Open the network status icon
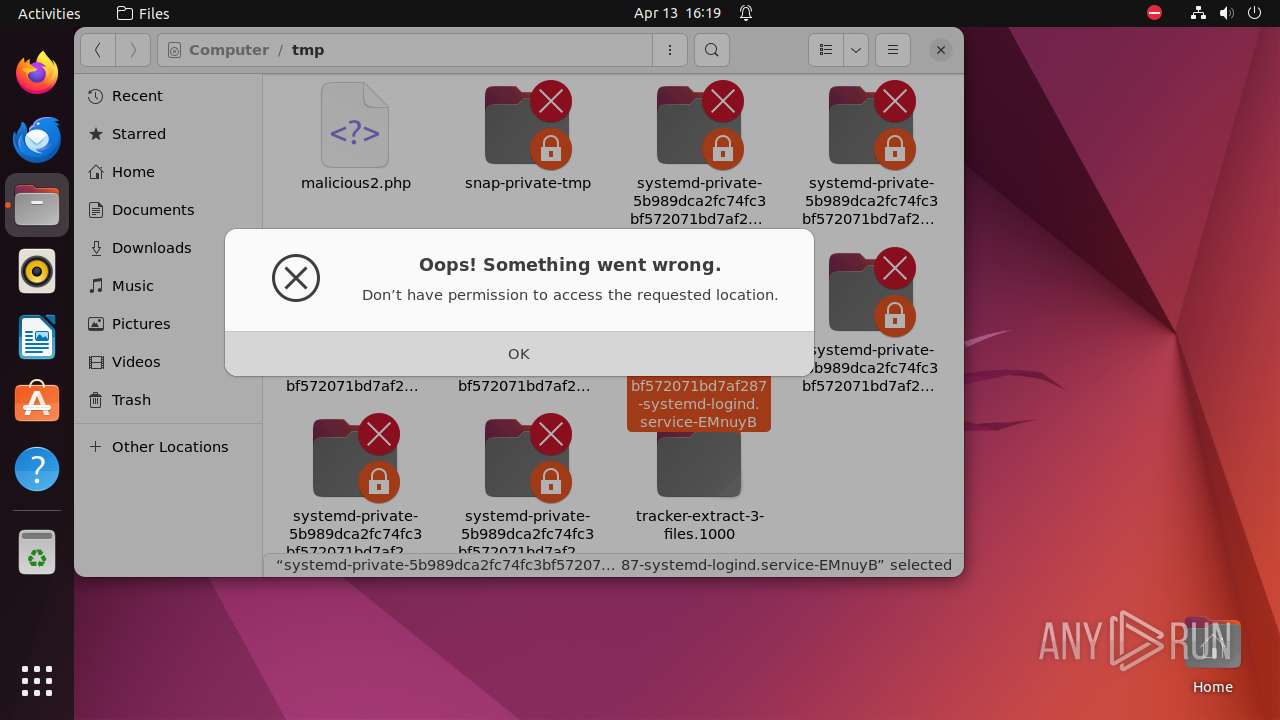 coord(1199,13)
